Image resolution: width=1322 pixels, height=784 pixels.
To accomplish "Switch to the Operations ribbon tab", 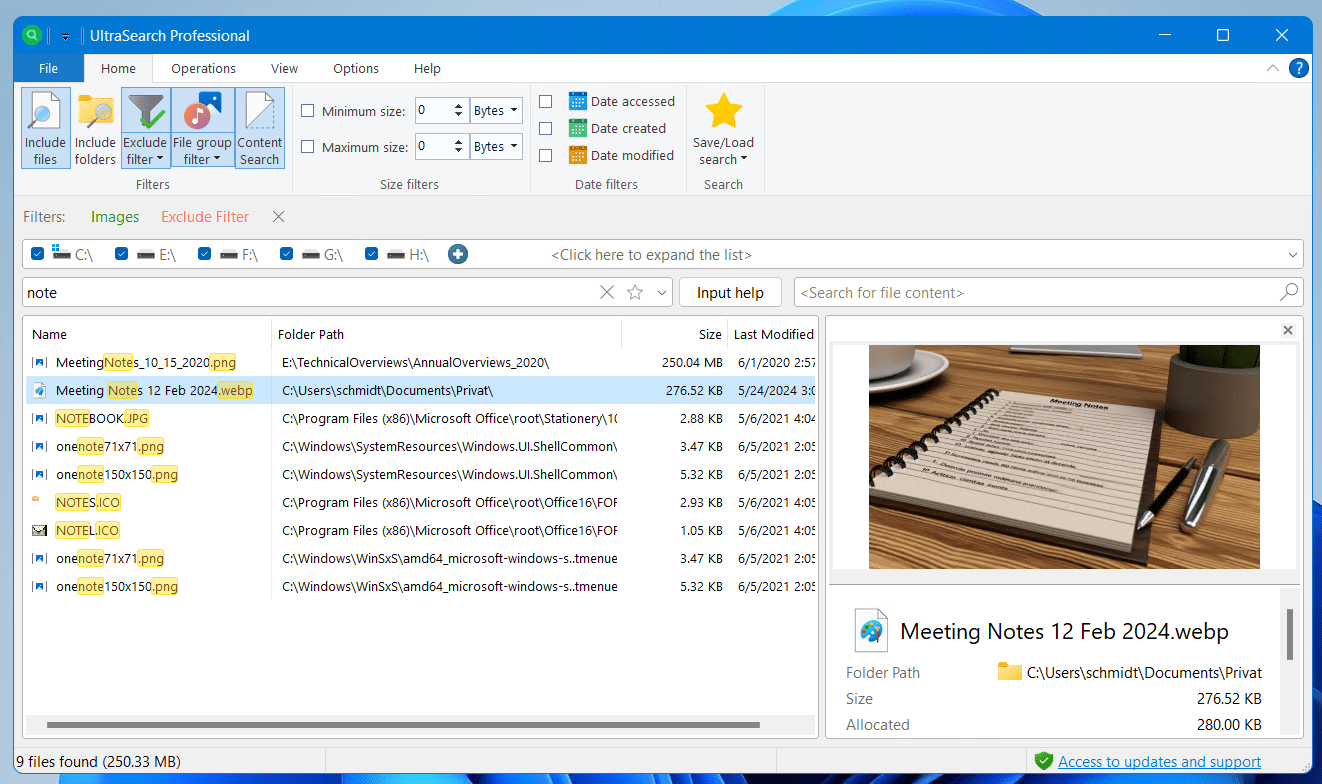I will (203, 69).
